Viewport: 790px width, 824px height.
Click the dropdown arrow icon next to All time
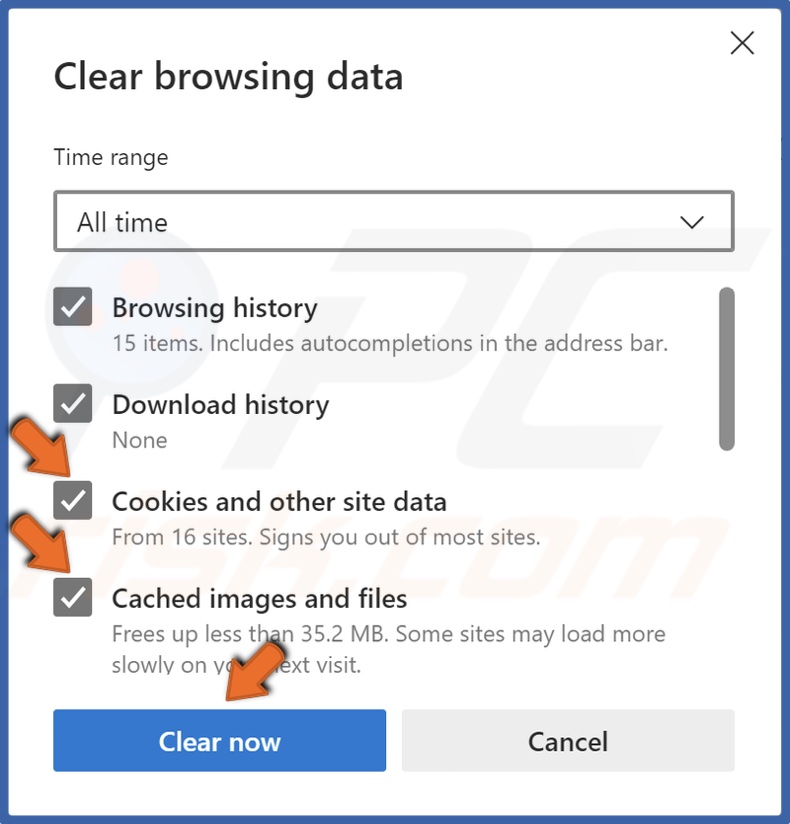click(689, 221)
